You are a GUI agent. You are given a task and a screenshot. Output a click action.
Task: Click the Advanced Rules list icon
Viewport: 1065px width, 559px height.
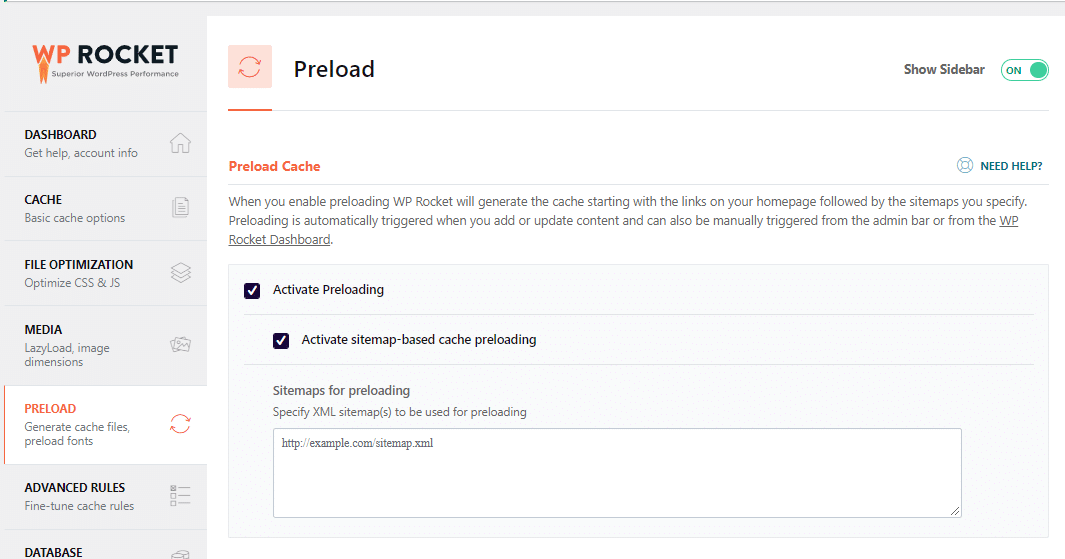180,496
